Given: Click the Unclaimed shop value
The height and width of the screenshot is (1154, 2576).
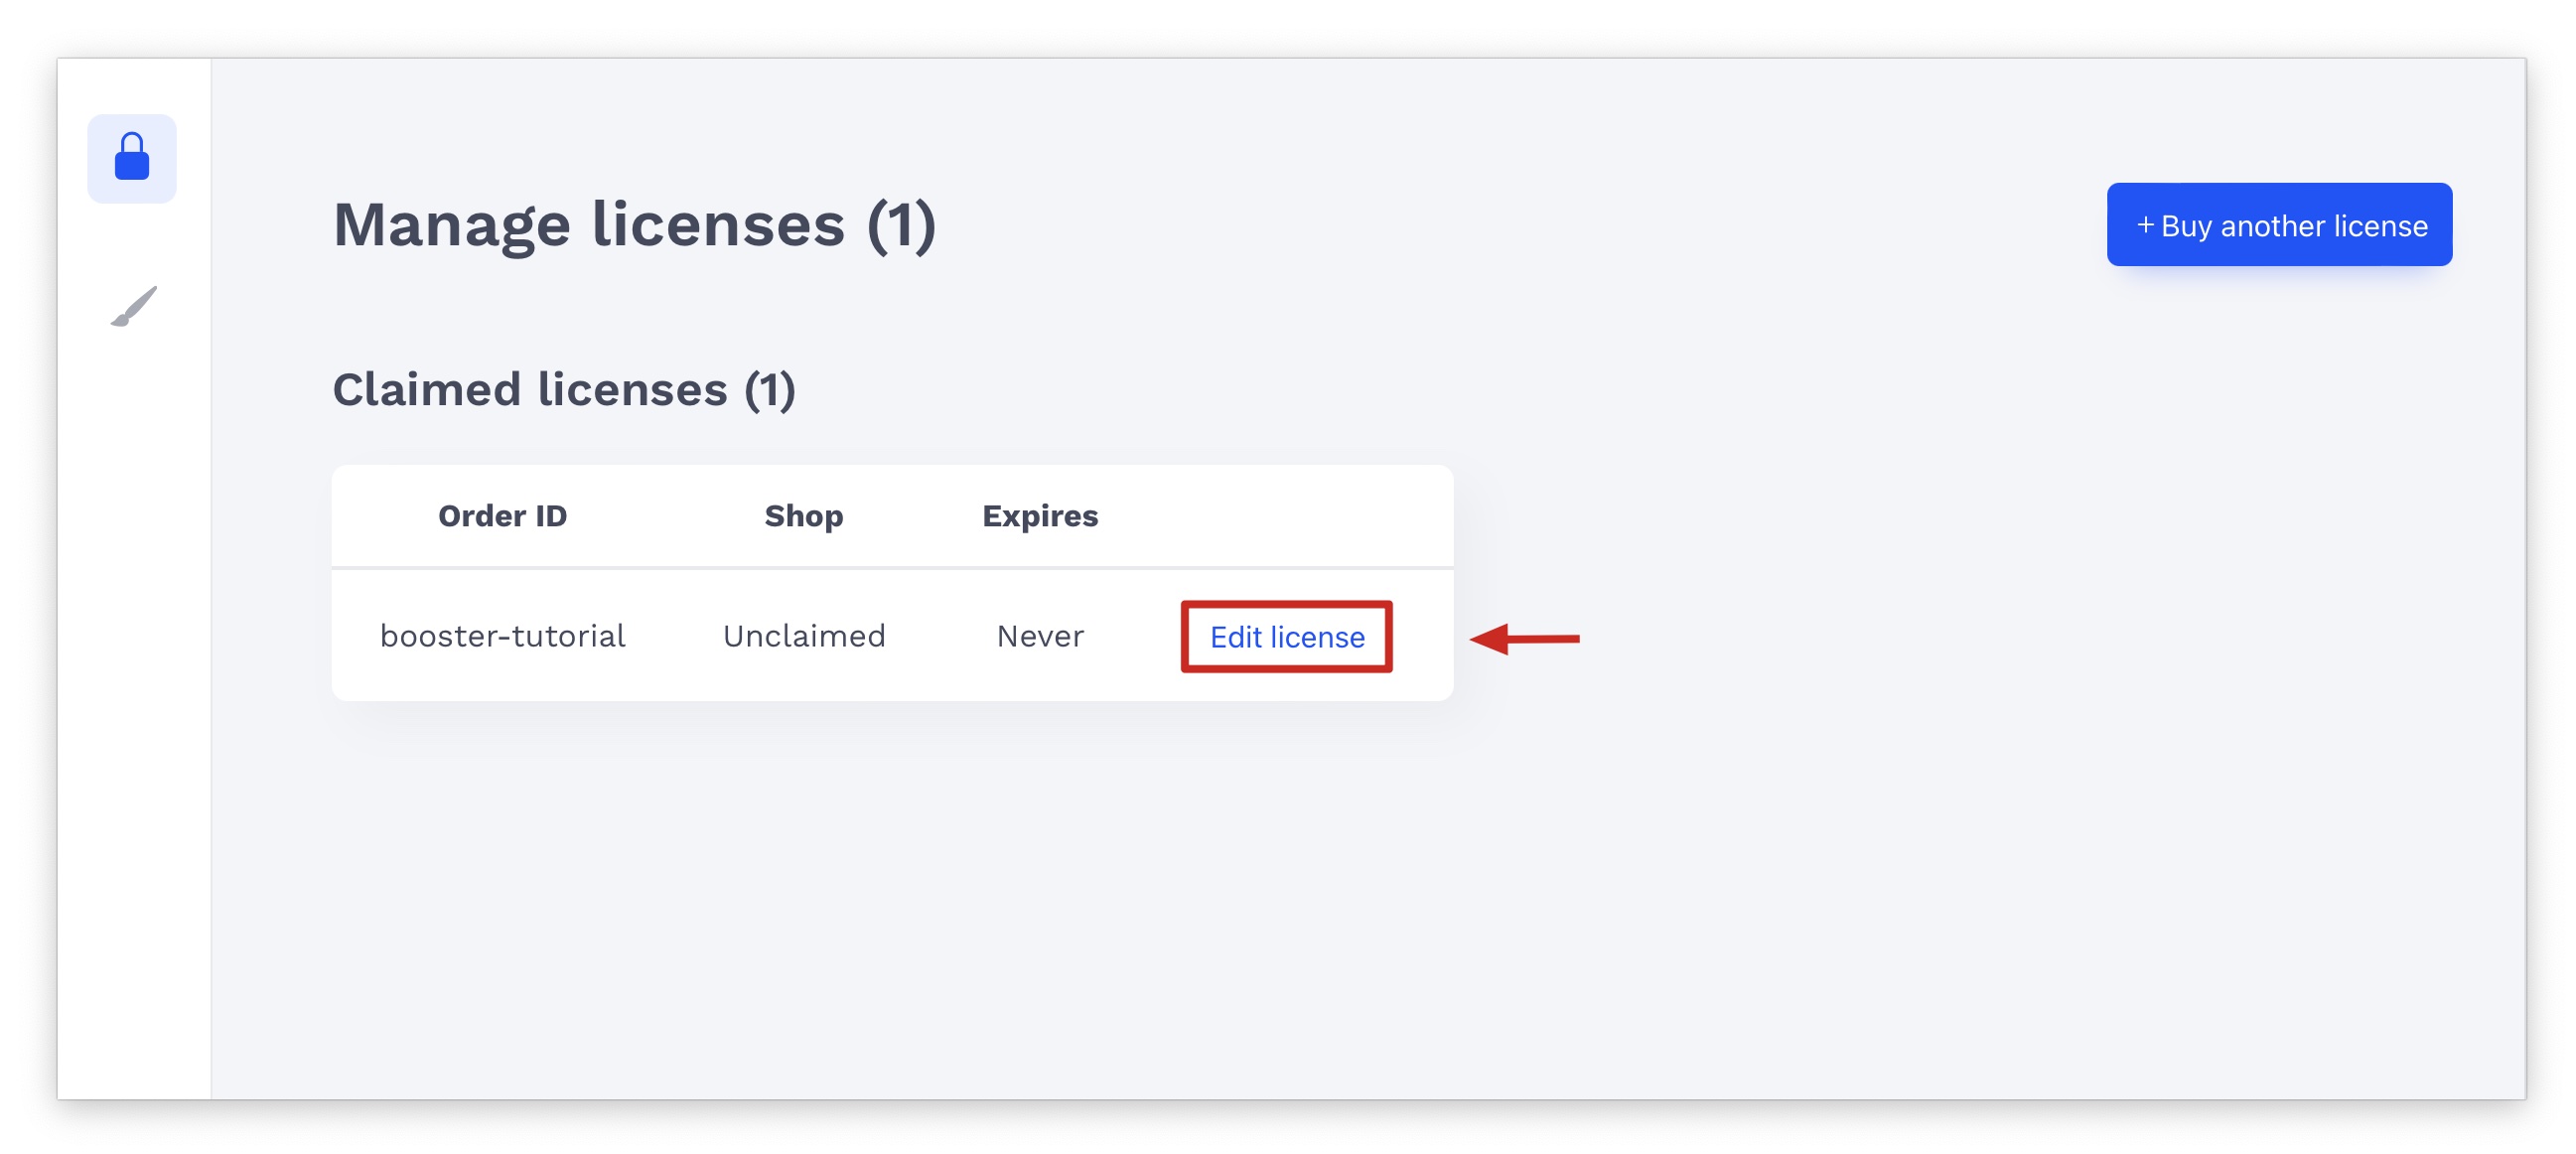Looking at the screenshot, I should point(804,636).
